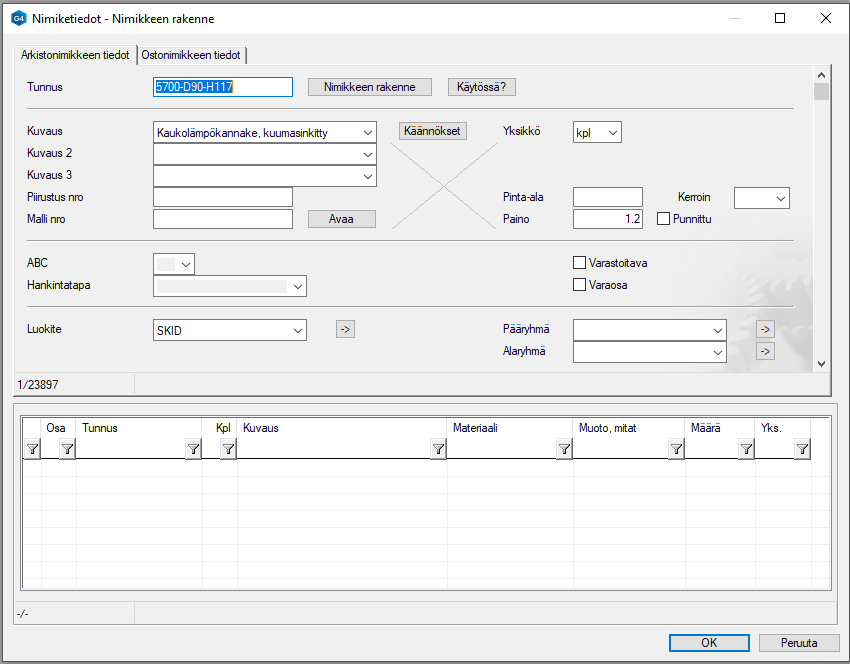Click the Nimikkeen rakenne button
The image size is (850, 664).
click(x=369, y=87)
